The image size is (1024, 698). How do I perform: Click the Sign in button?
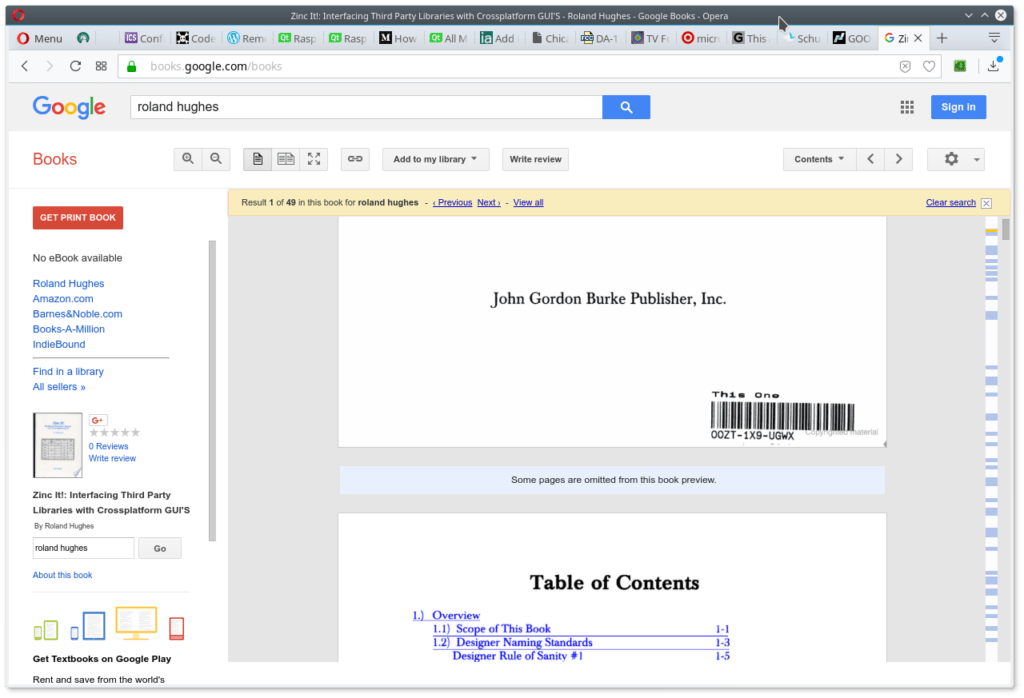[958, 107]
